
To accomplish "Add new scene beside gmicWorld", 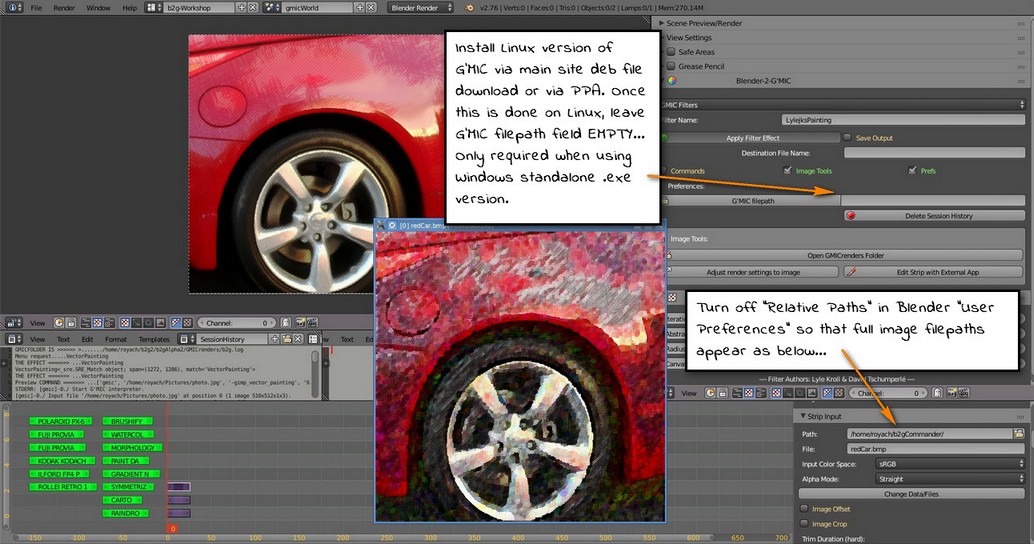I will [359, 7].
